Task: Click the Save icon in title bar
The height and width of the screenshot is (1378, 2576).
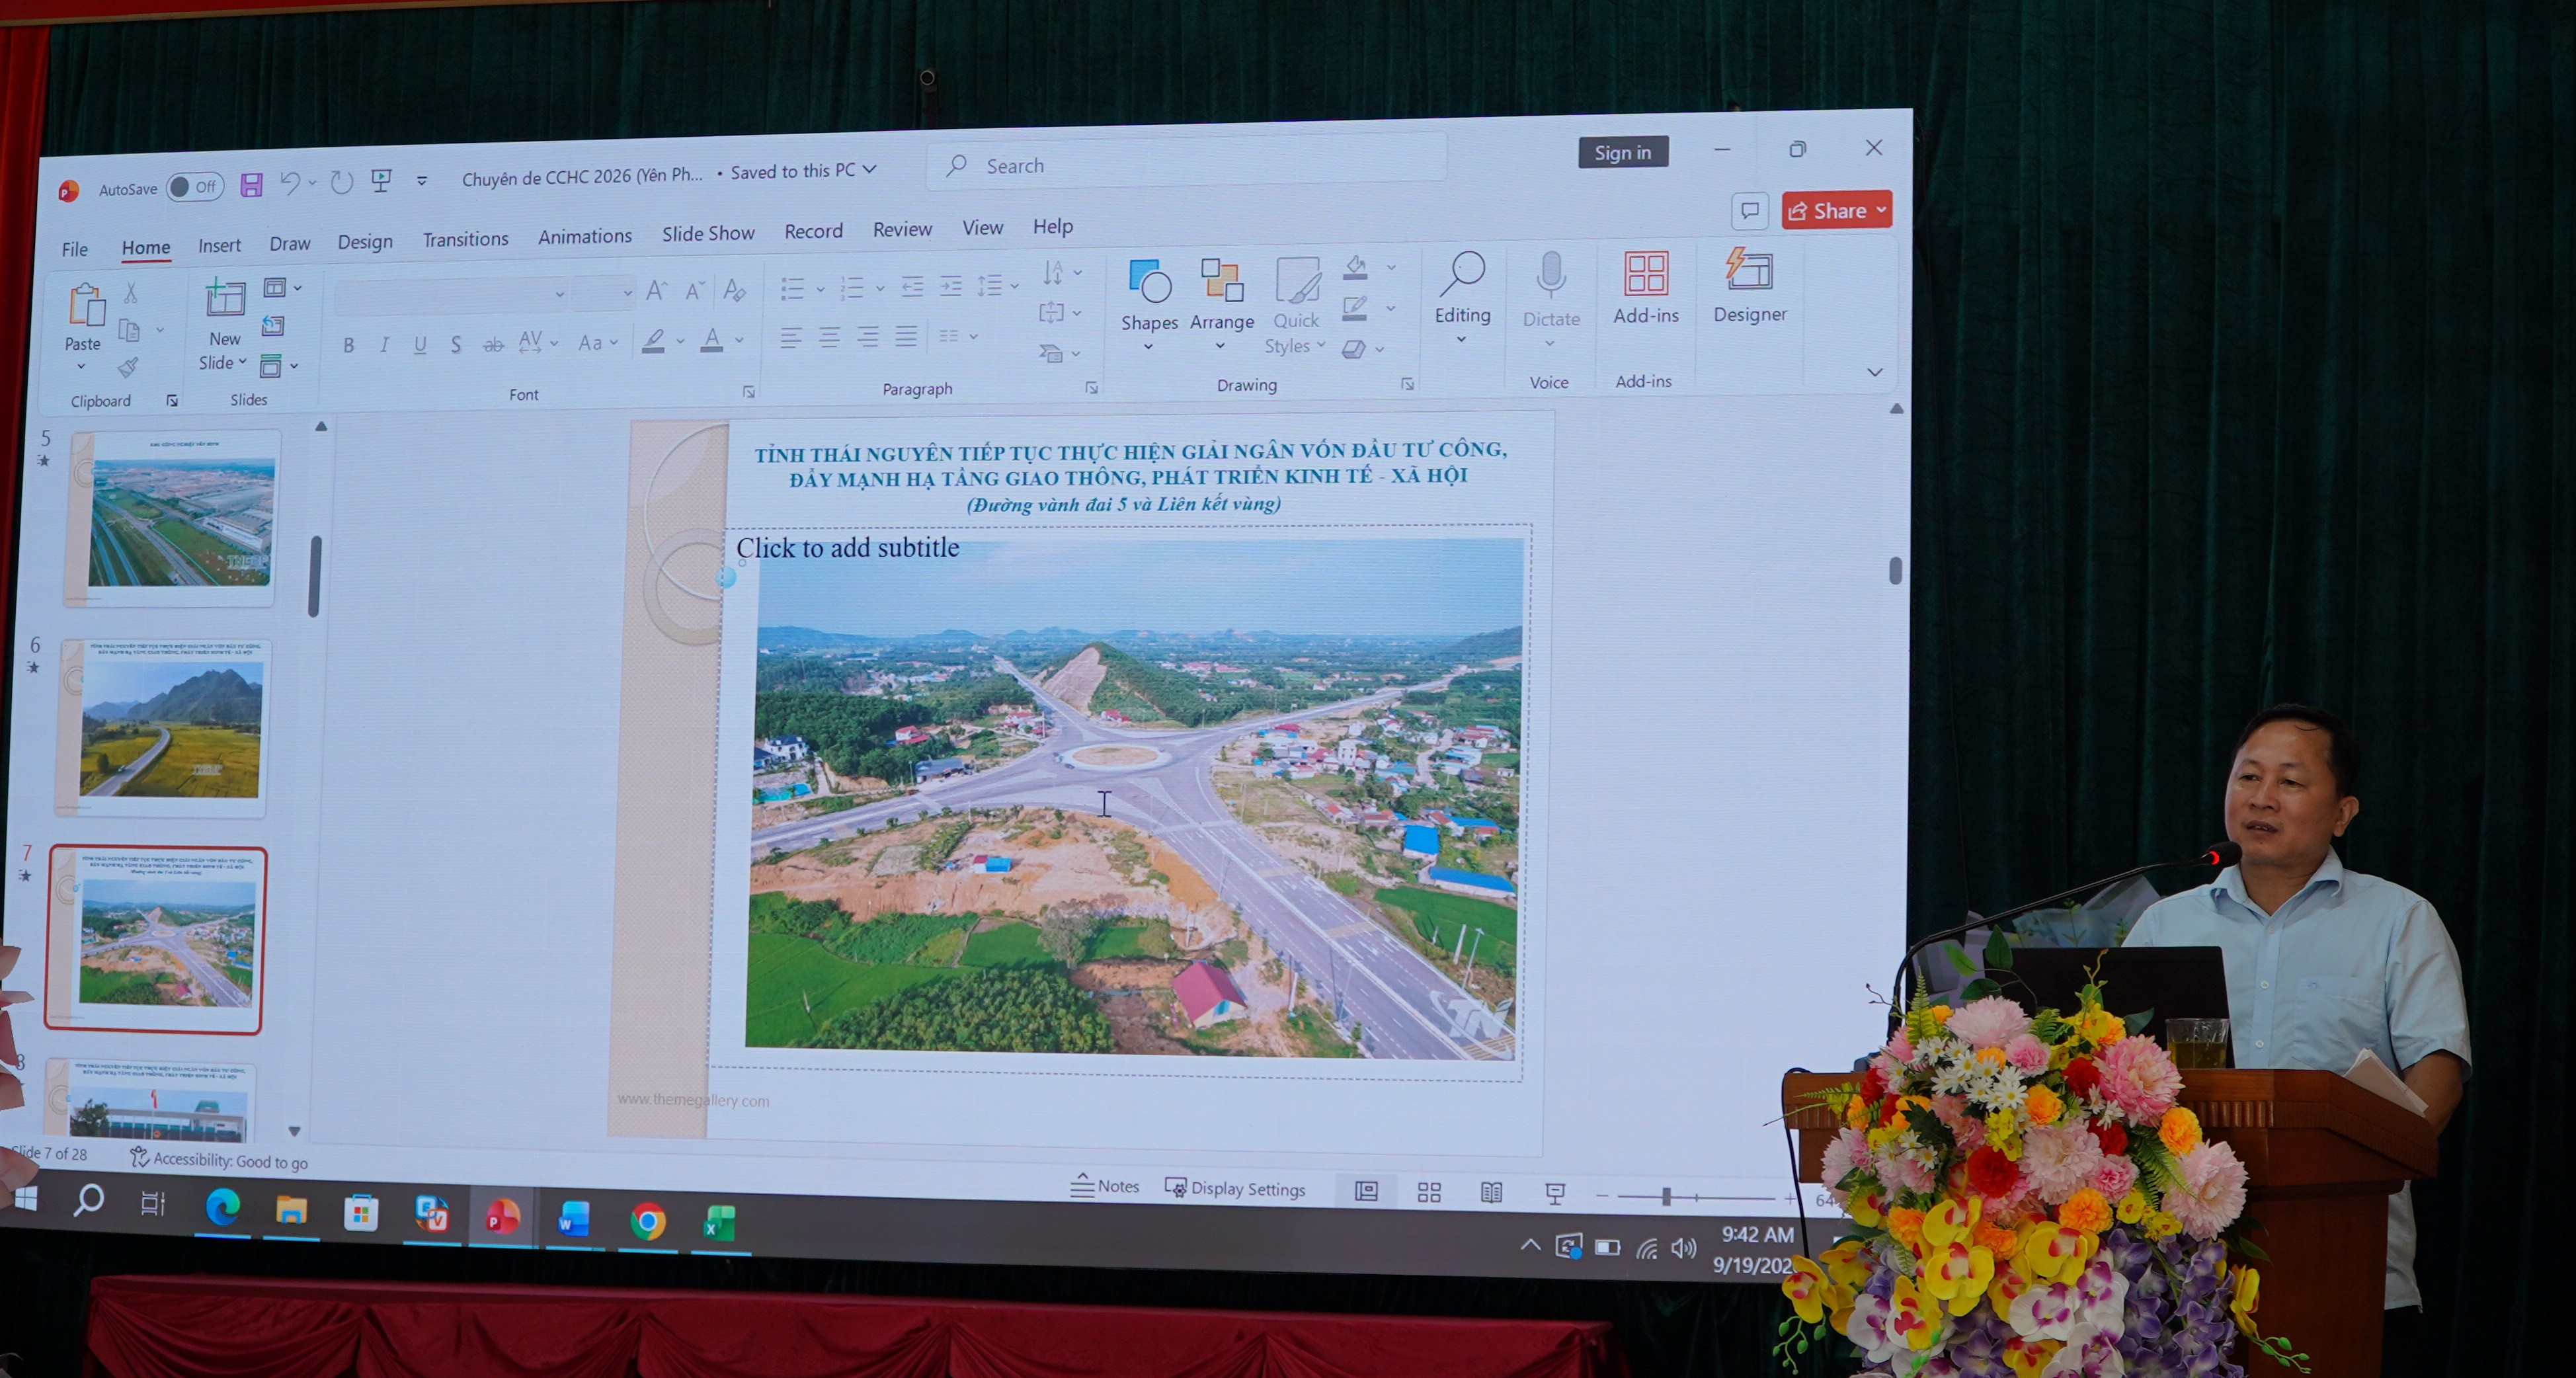Action: [x=251, y=185]
